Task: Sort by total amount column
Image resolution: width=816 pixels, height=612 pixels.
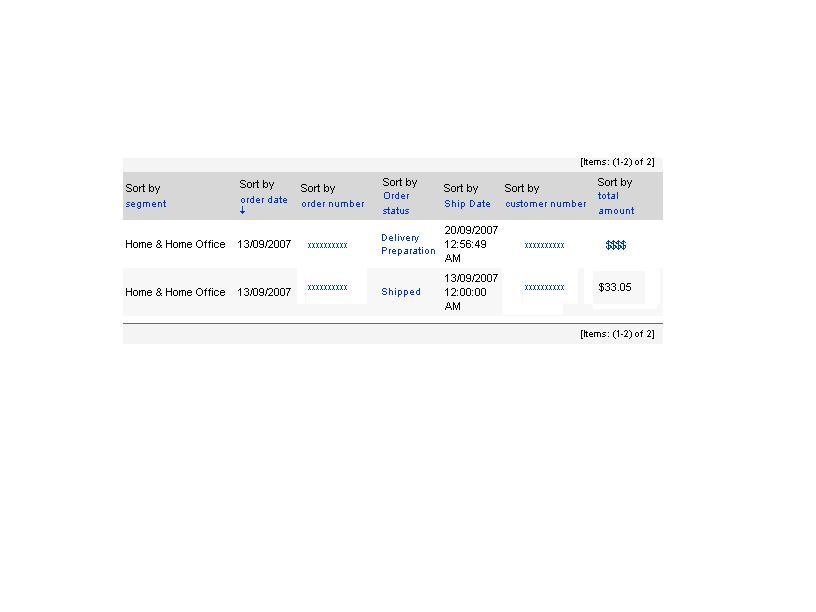Action: [x=616, y=203]
